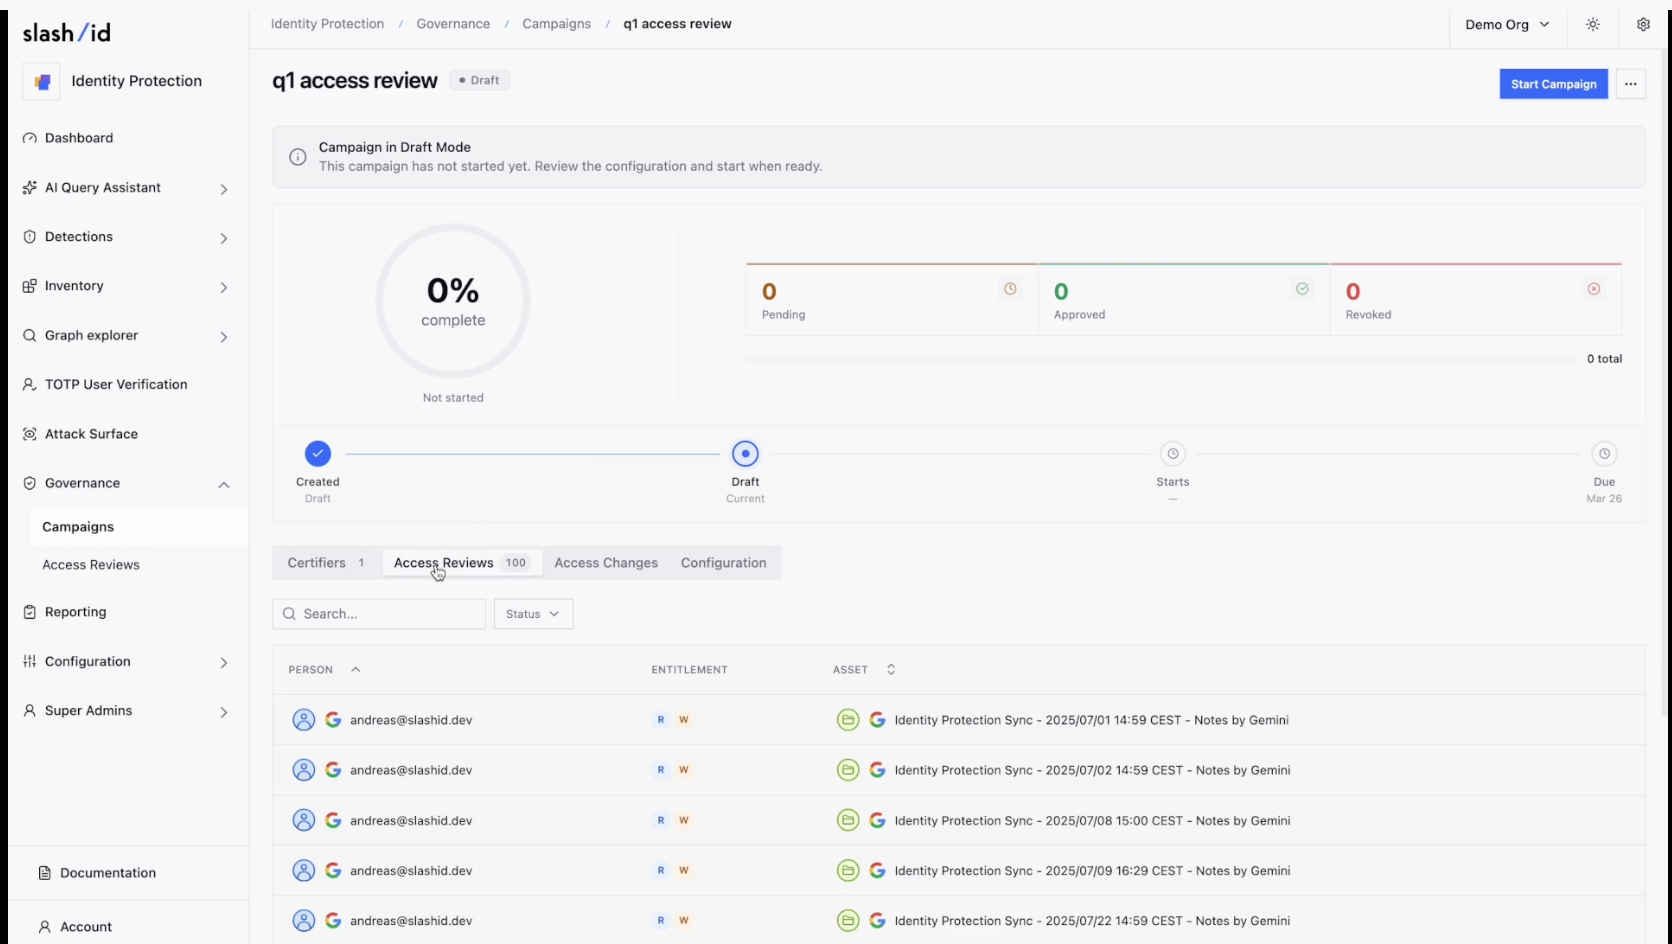This screenshot has height=944, width=1672.
Task: Click the Graph explorer icon
Action: [x=28, y=335]
